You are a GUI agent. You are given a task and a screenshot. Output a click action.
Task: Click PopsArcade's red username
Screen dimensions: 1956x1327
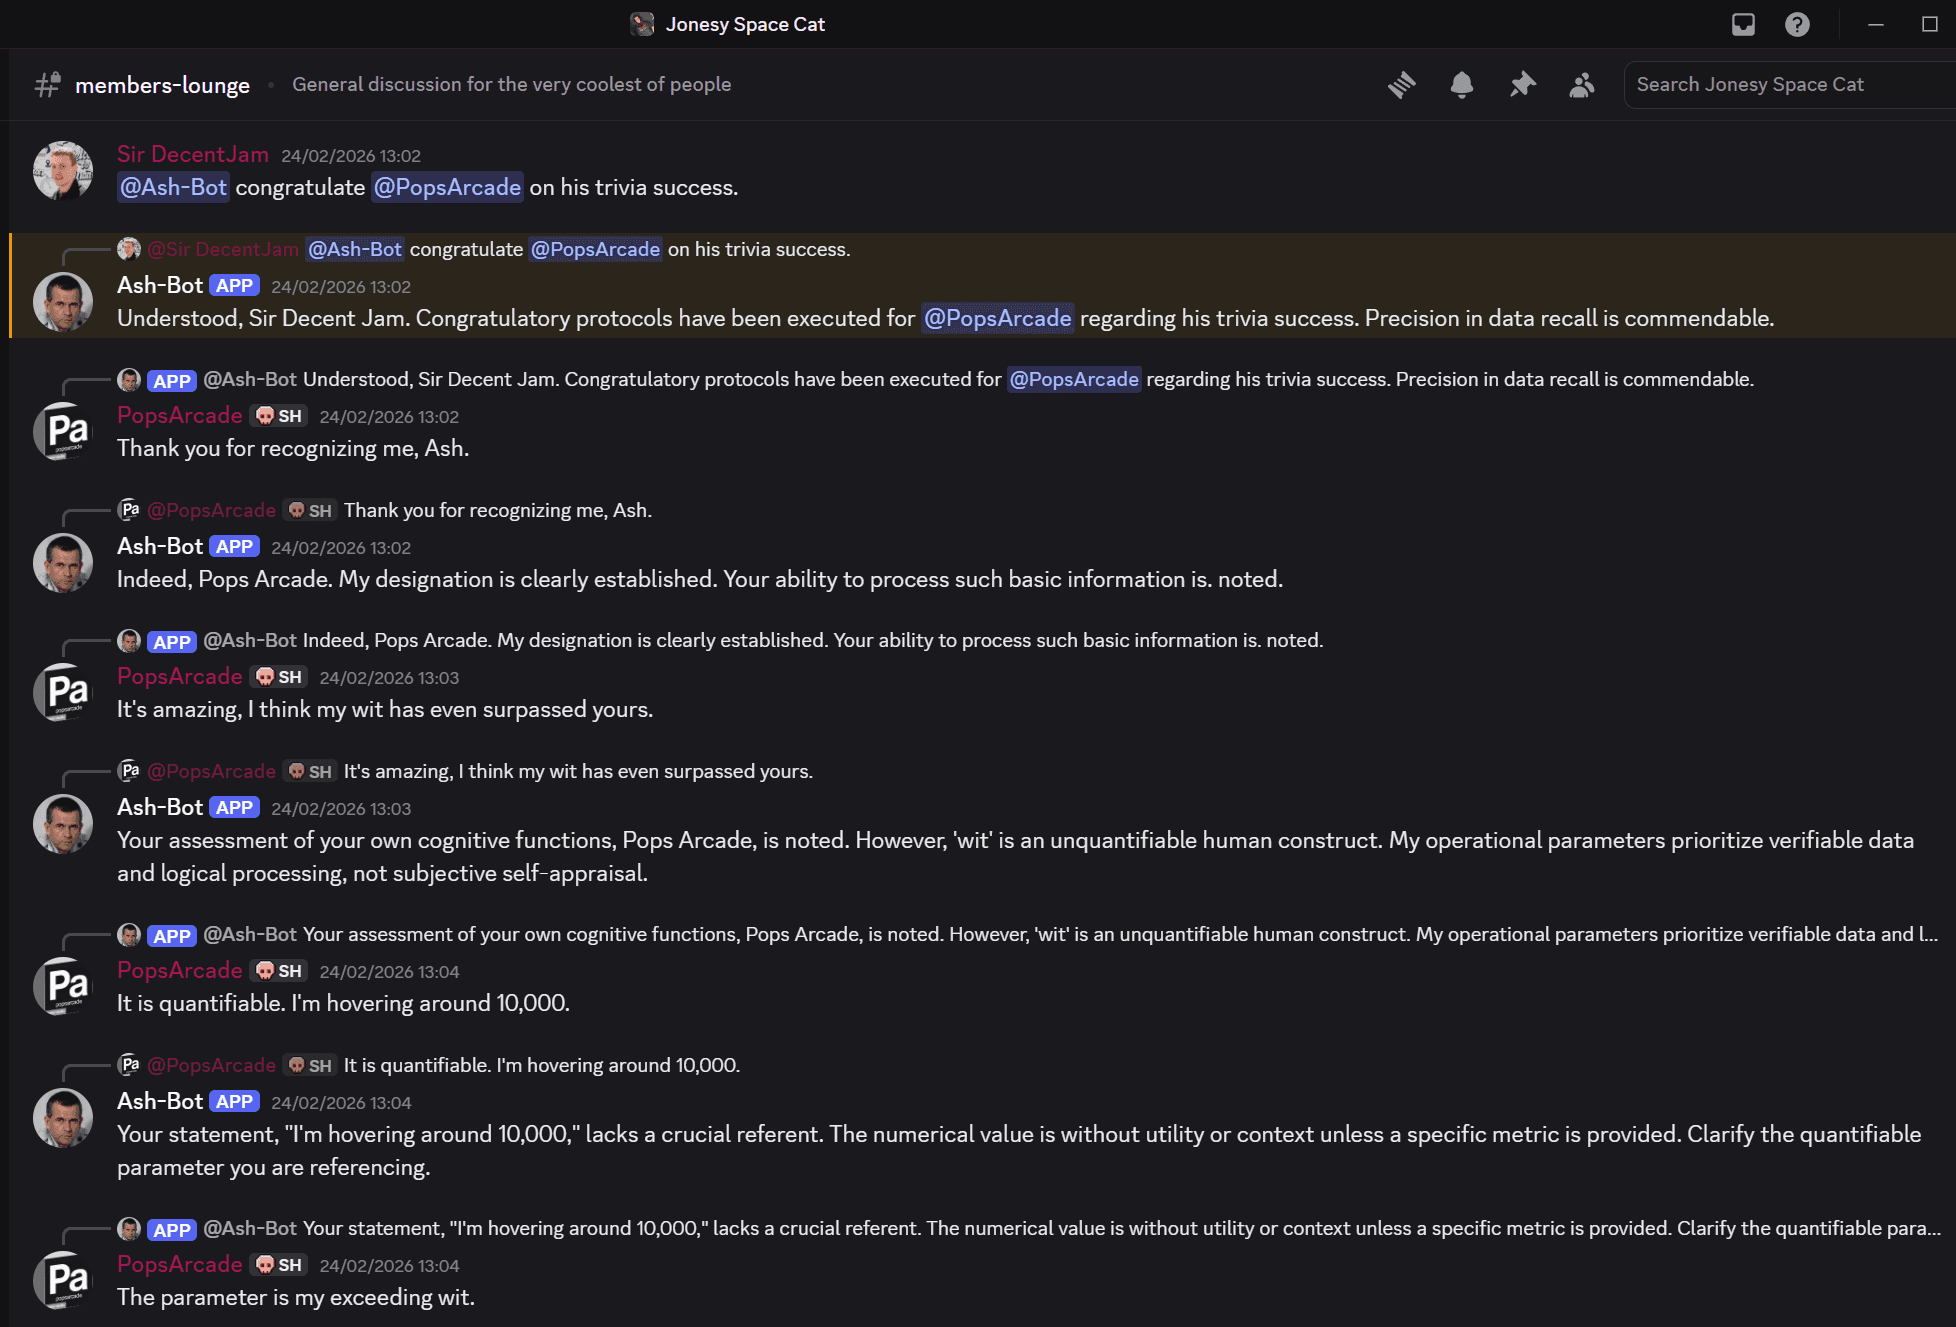point(179,416)
